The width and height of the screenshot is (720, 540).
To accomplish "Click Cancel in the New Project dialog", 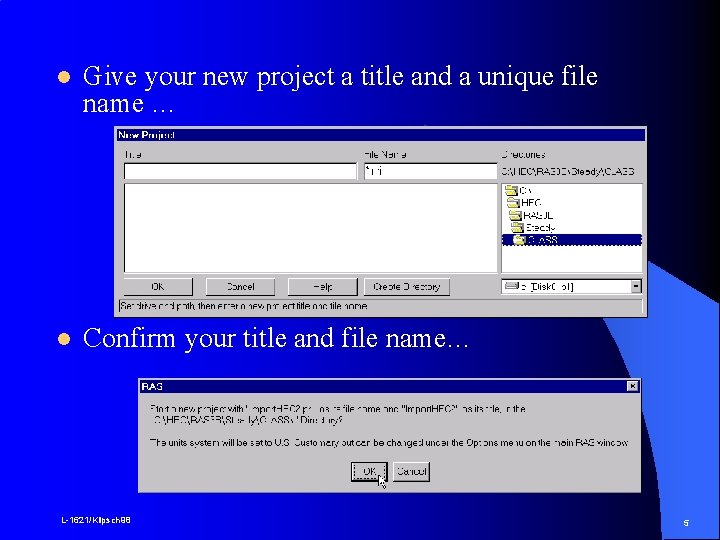I will point(240,287).
